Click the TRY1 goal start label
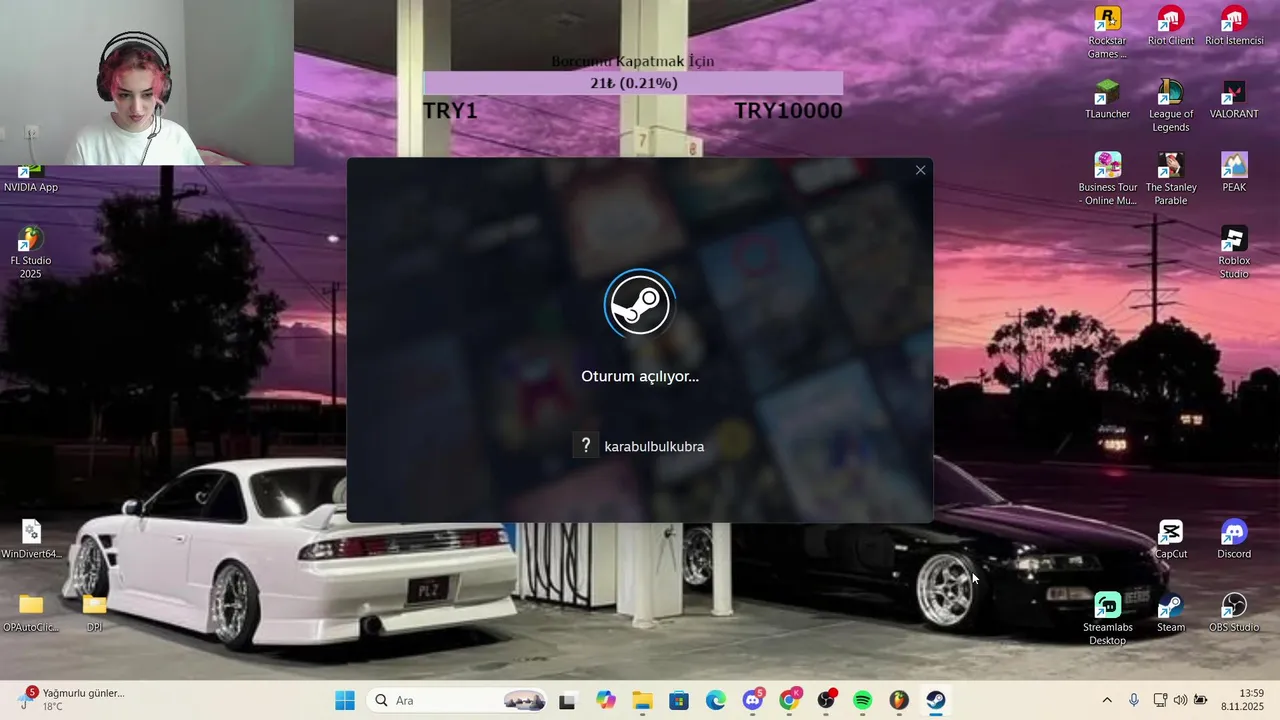Screen dimensions: 1280x720 [450, 110]
